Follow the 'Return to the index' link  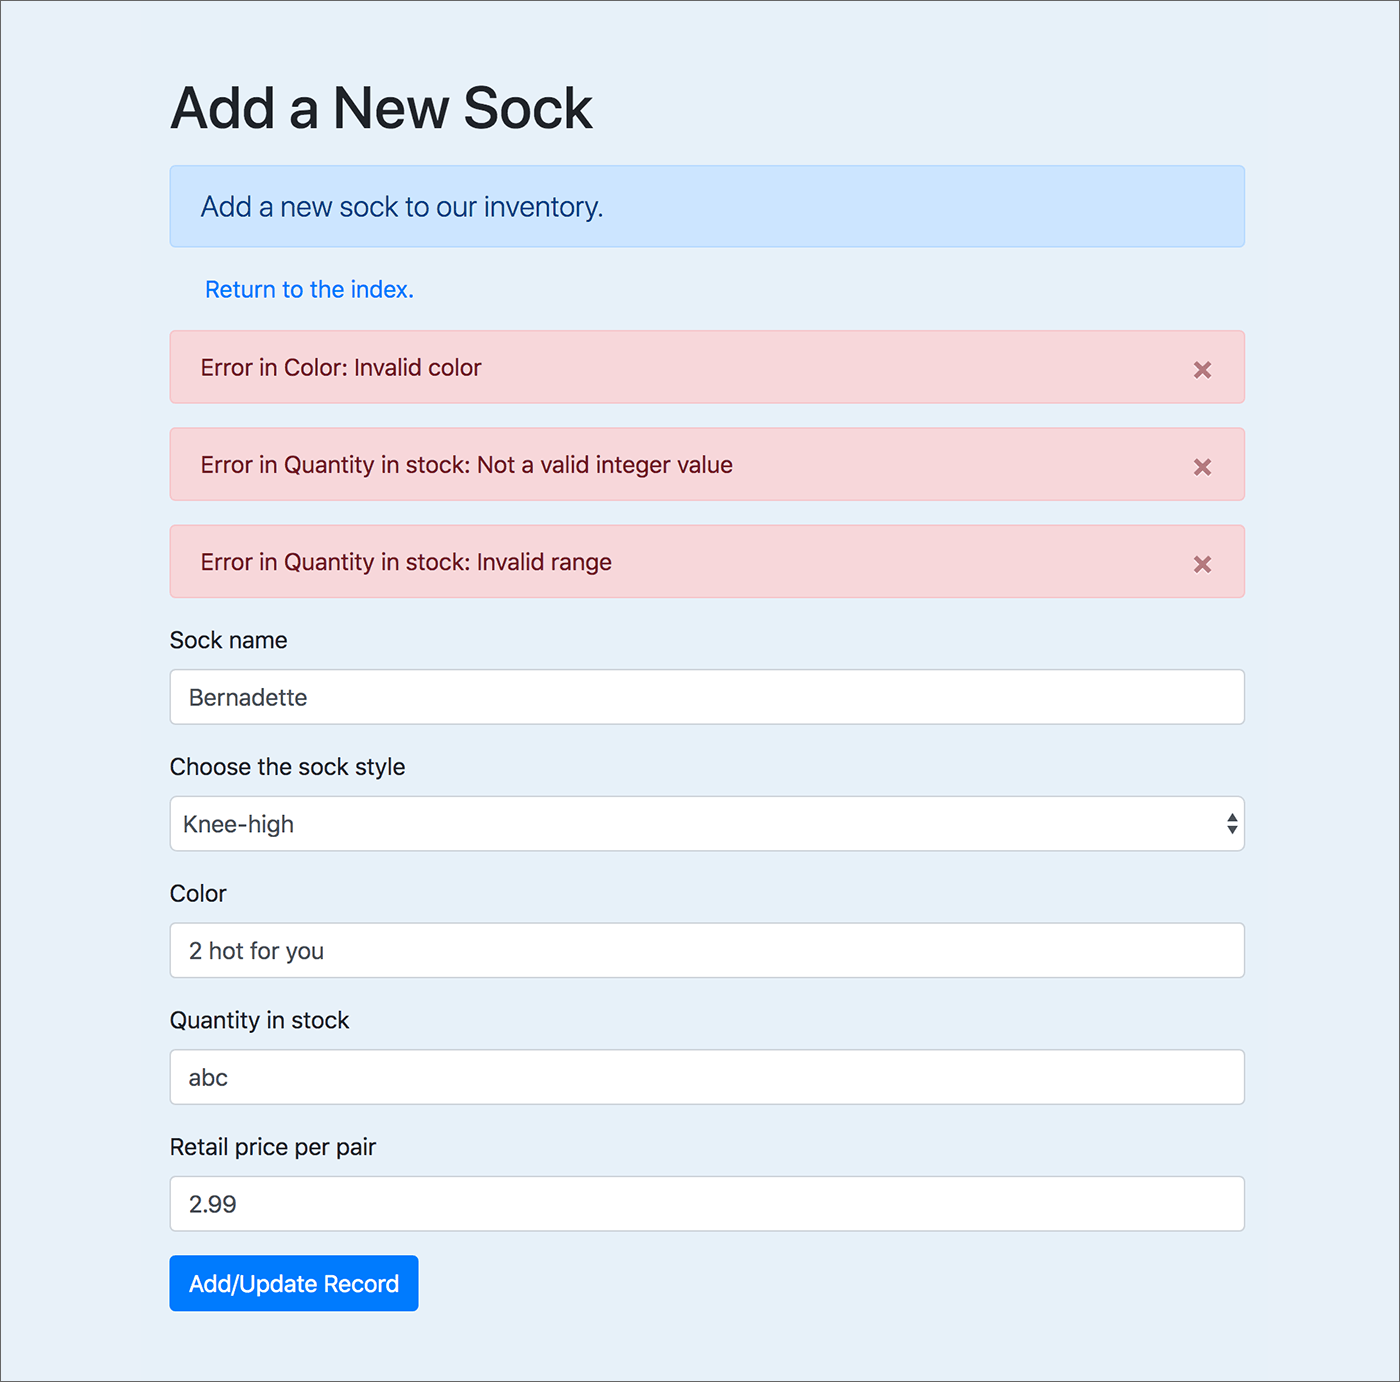click(309, 289)
